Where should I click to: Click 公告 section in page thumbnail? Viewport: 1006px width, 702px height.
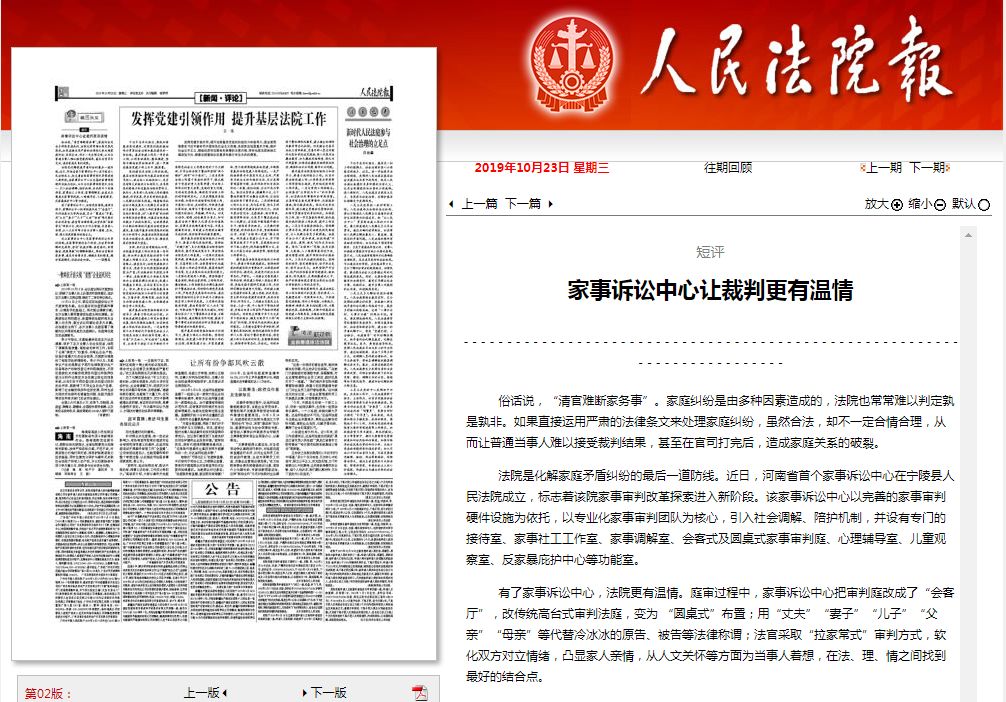[x=222, y=490]
